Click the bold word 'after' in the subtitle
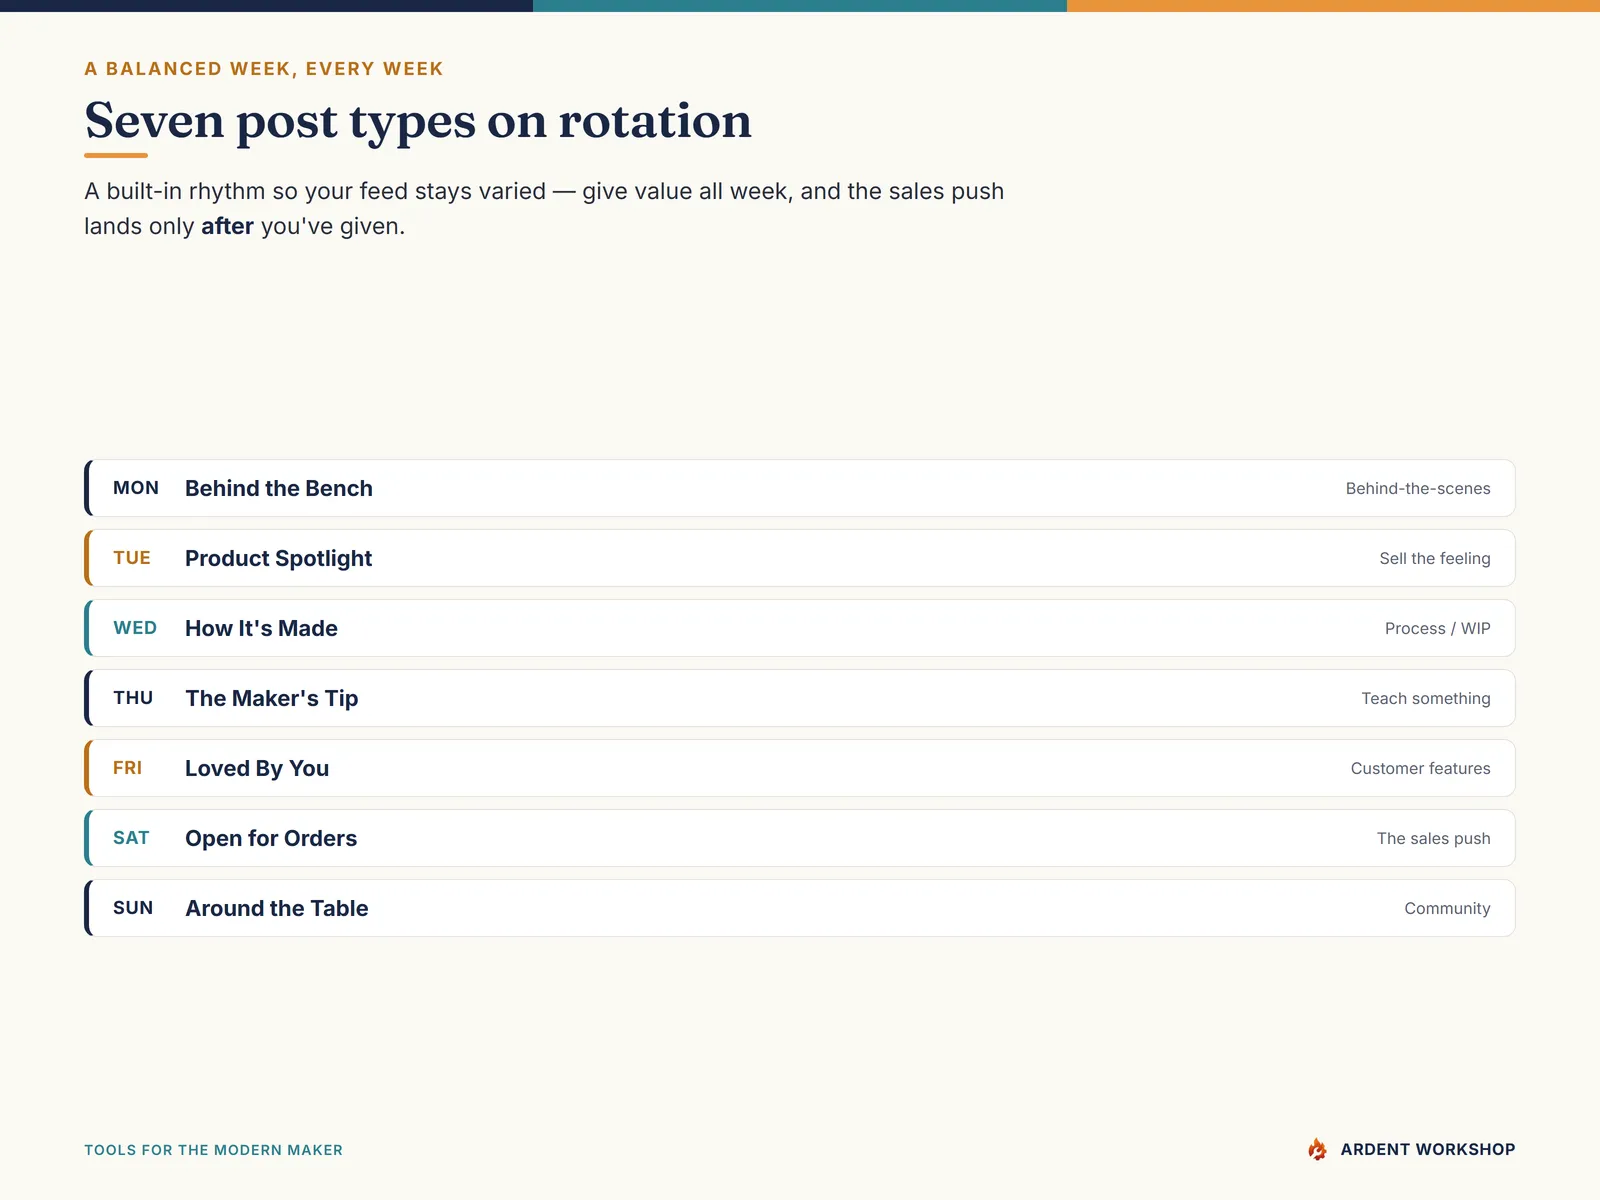This screenshot has height=1200, width=1600. click(x=227, y=226)
